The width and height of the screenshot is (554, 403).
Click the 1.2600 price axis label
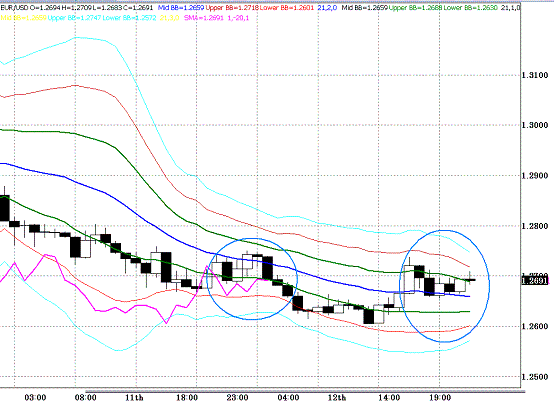click(535, 326)
